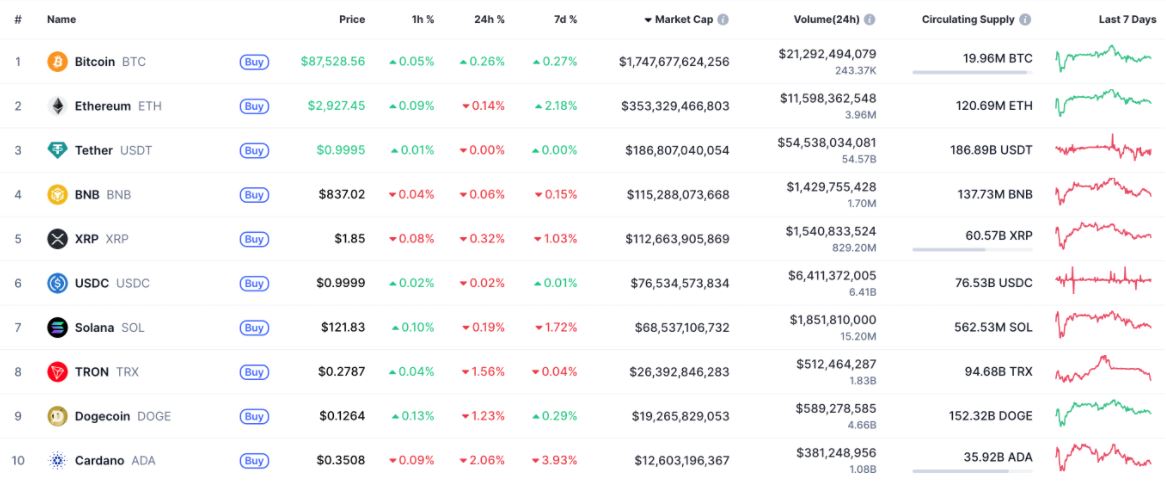Click the Tether logo icon

pos(58,150)
